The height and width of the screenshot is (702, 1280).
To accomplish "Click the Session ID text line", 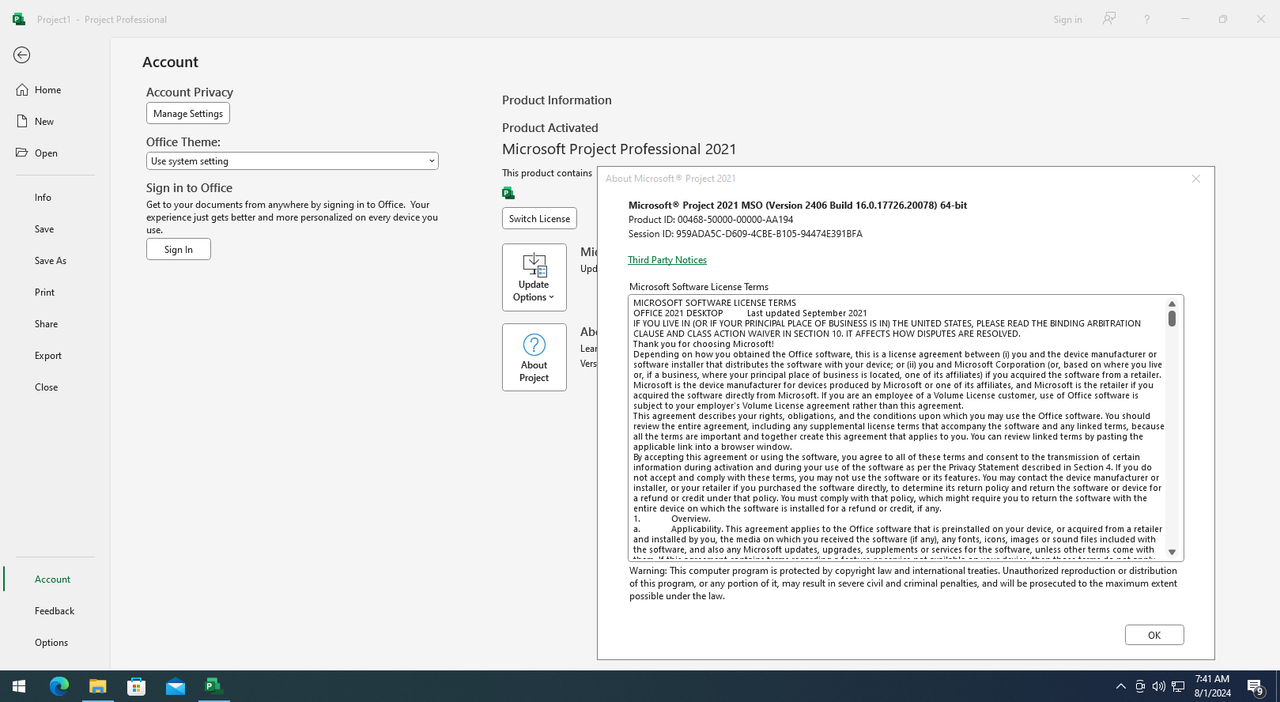I will point(745,234).
